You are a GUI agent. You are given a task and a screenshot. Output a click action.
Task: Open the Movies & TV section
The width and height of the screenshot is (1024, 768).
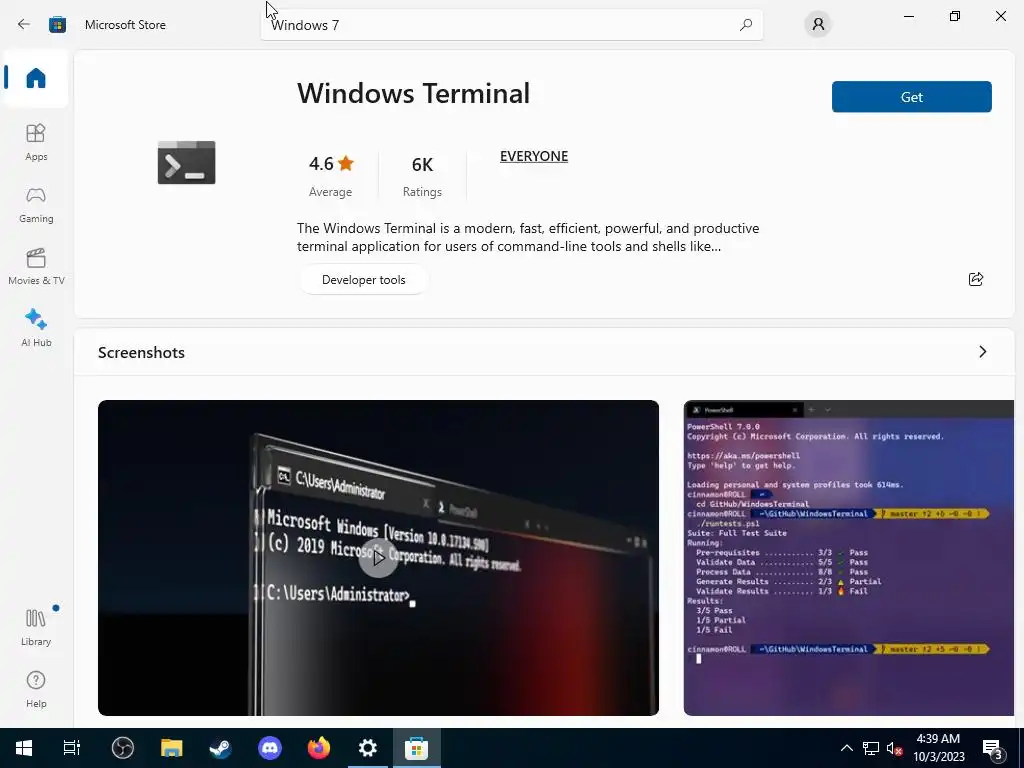[x=36, y=266]
